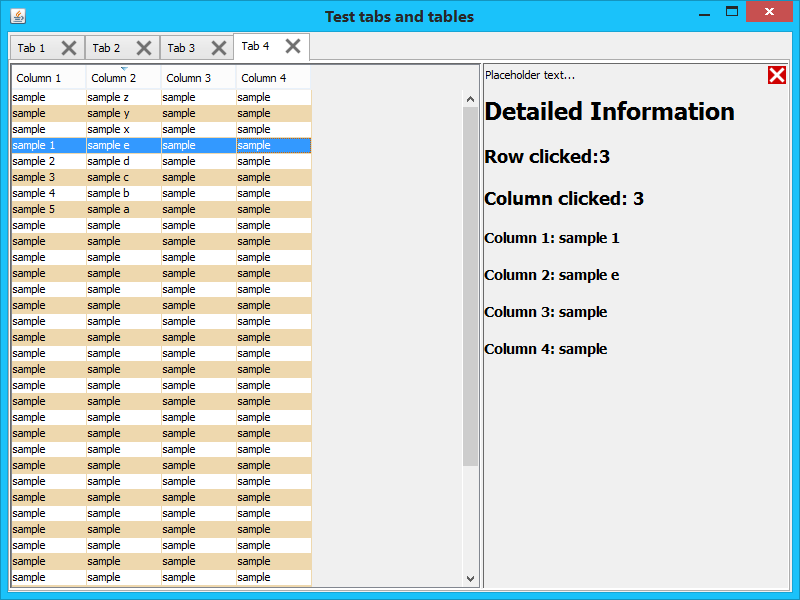Switch to Tab 3

click(181, 48)
